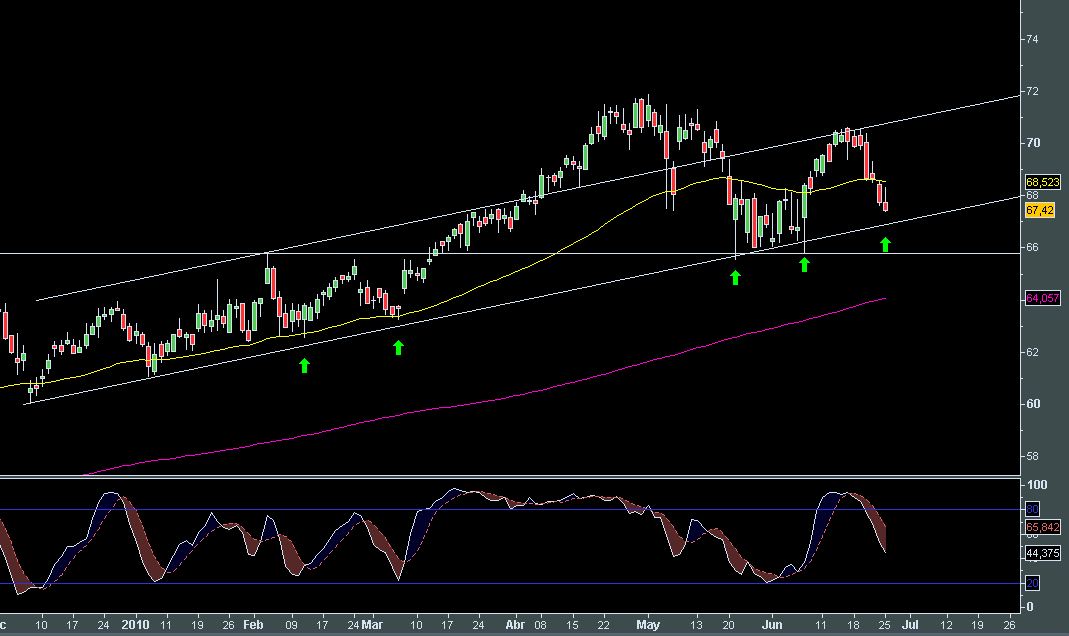This screenshot has height=636, width=1069.
Task: Click the magenta 64,057 moving average label
Action: pos(1042,298)
